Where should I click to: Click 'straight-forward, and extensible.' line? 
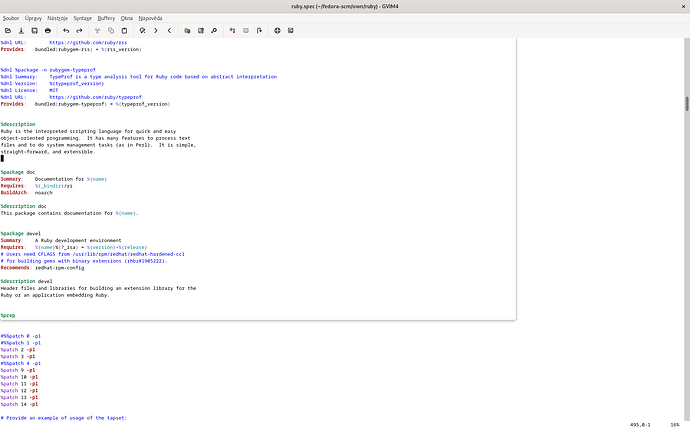[x=48, y=152]
